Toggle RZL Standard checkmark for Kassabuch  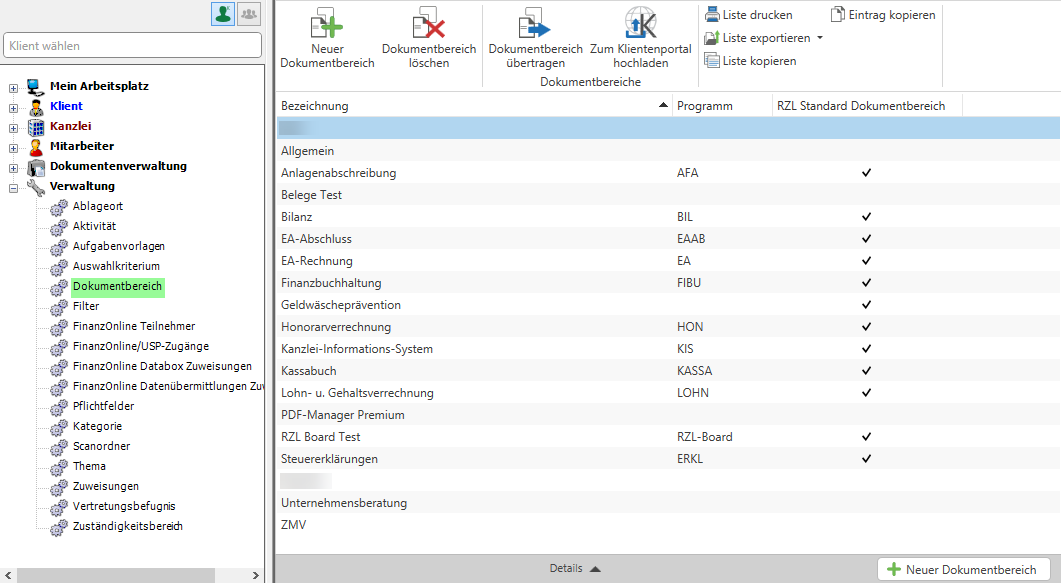tap(867, 371)
